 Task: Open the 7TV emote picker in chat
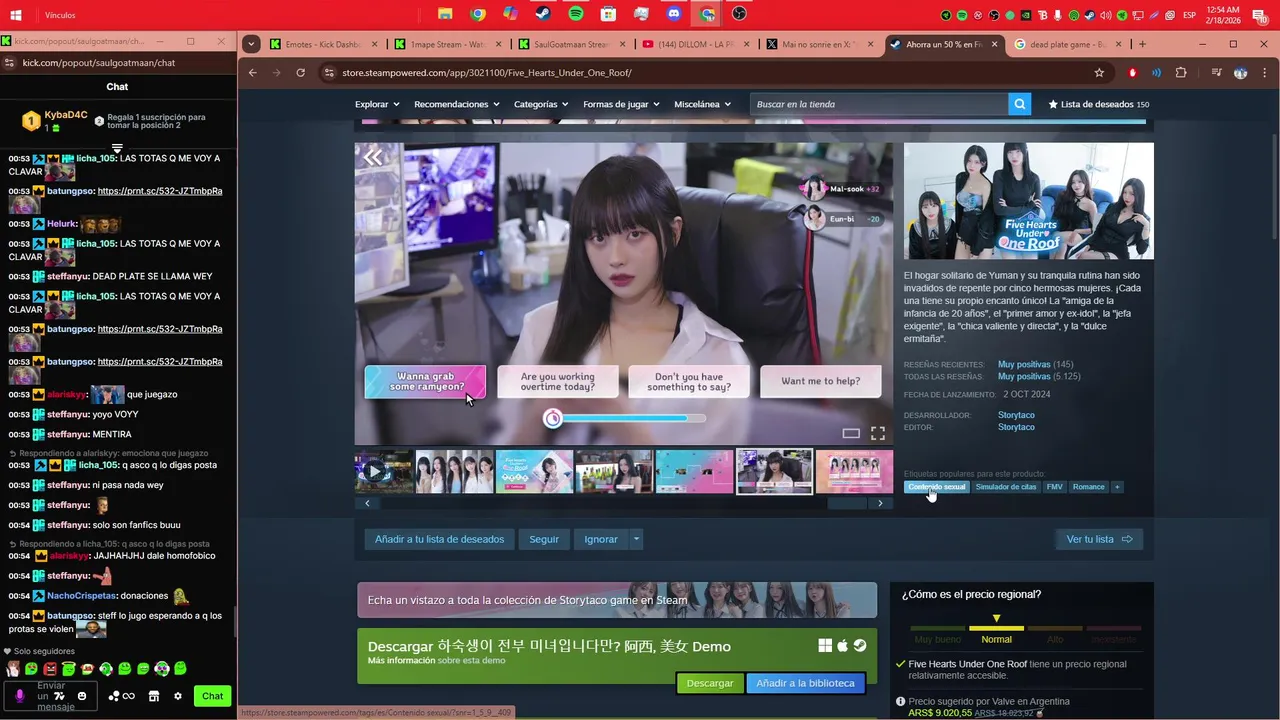tap(59, 696)
